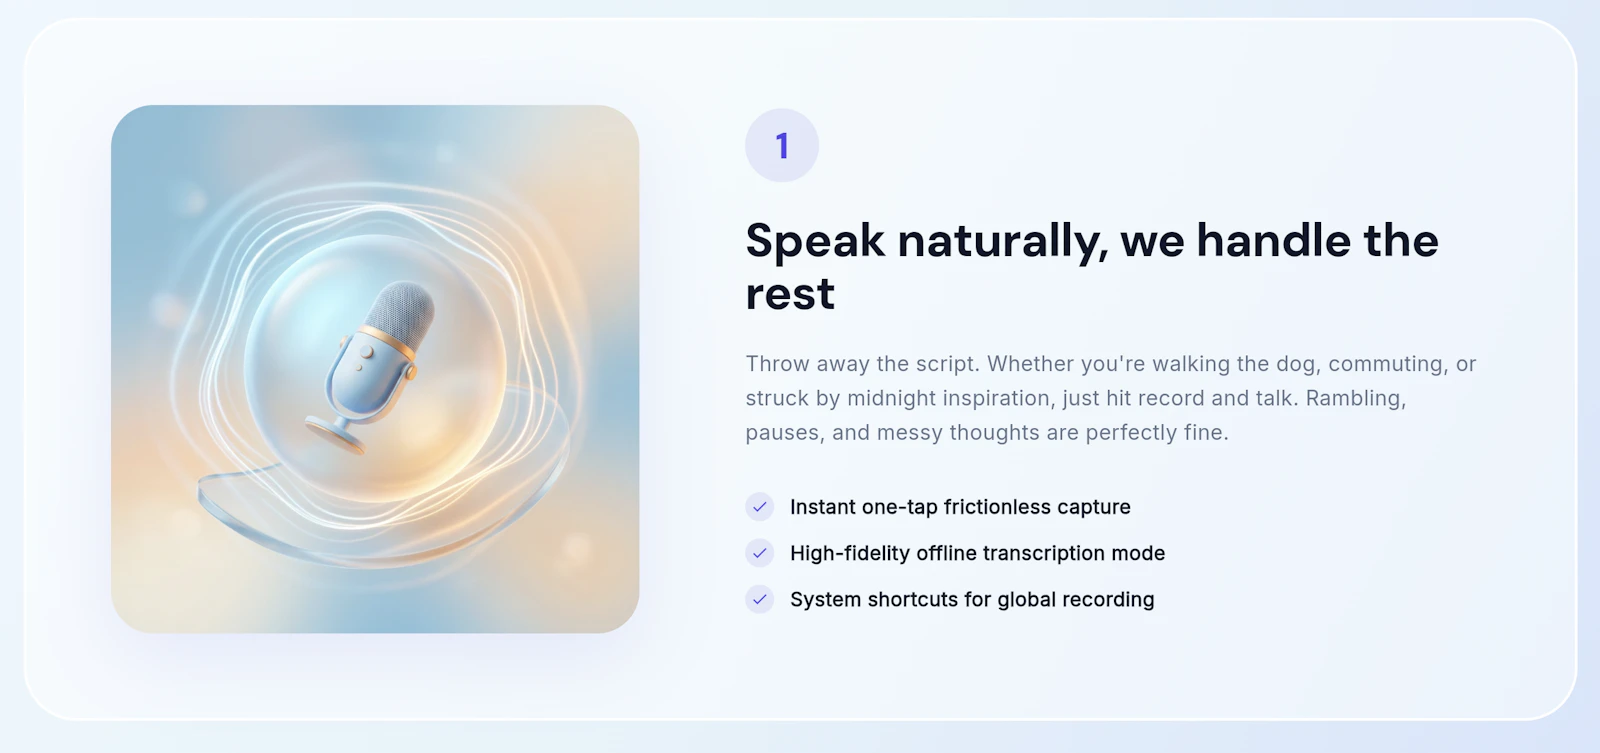
Task: Click the grey mesh microphone head
Action: [x=398, y=311]
